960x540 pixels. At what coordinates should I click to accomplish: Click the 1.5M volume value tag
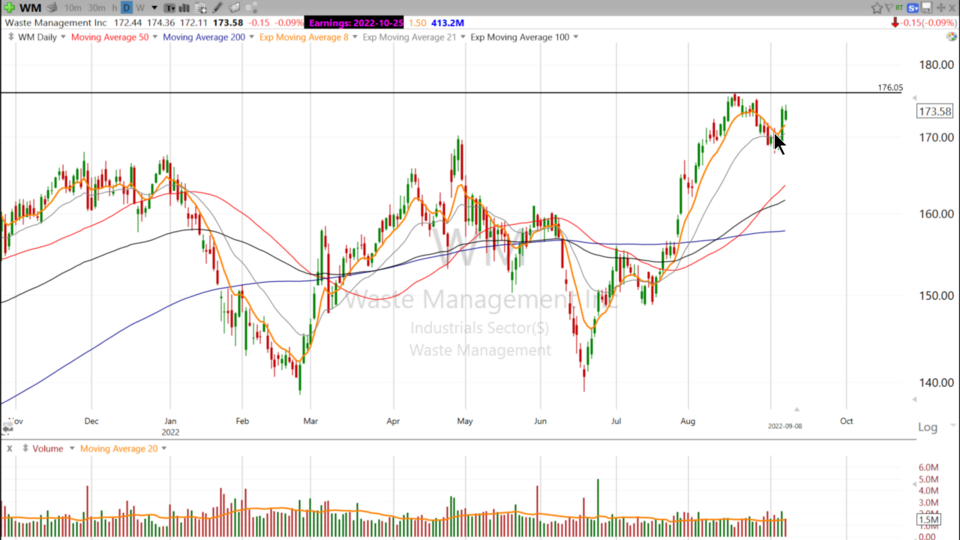click(929, 519)
